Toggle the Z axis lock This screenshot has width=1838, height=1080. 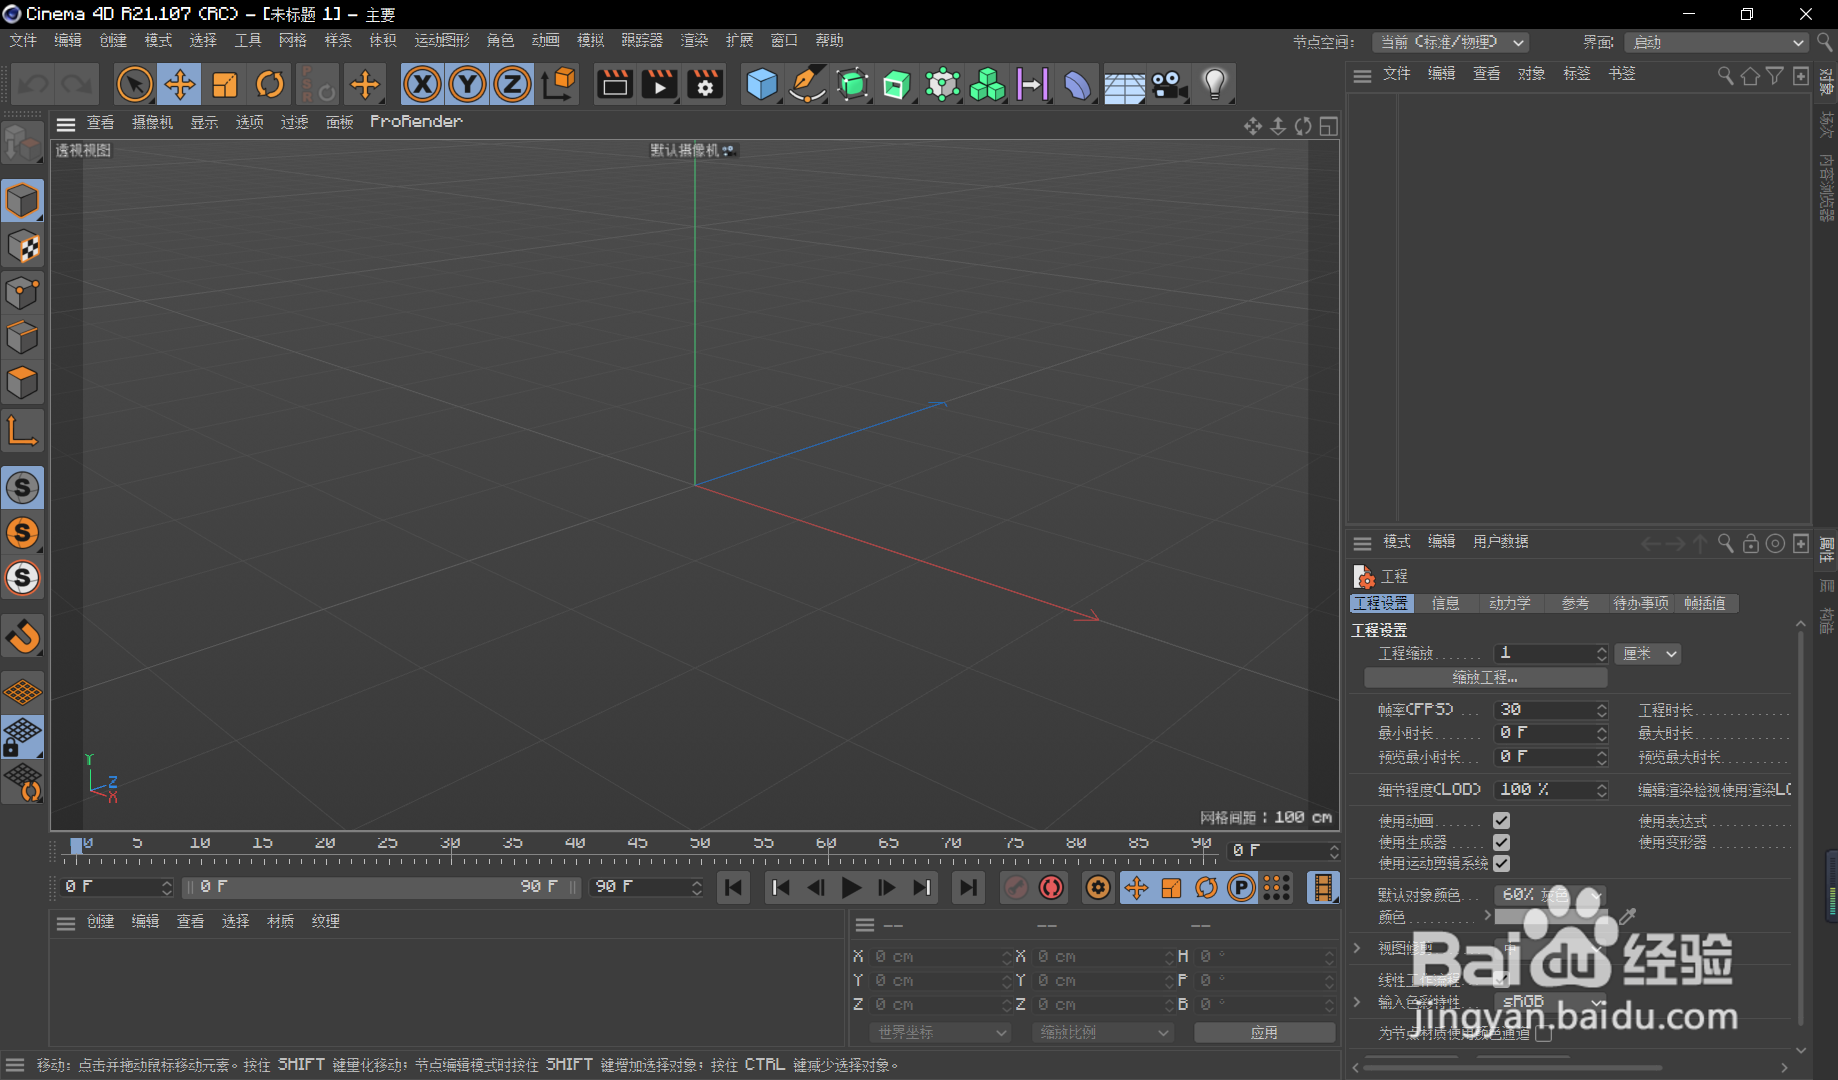pyautogui.click(x=512, y=85)
